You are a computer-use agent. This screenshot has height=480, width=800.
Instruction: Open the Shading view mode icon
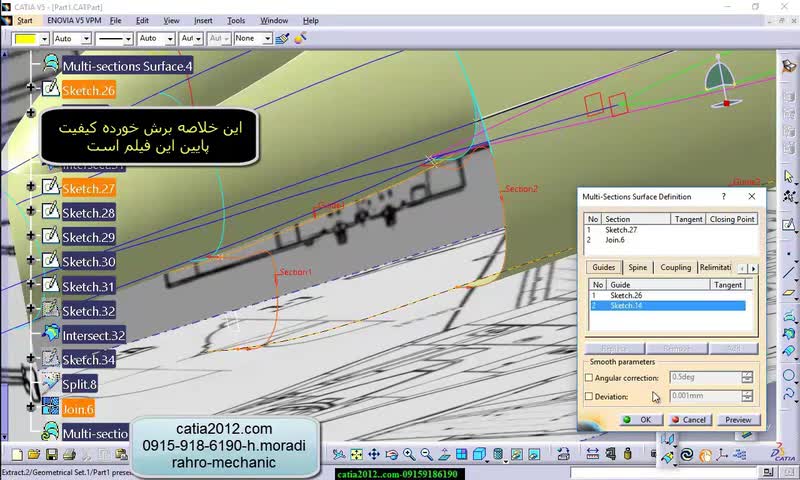[498, 454]
